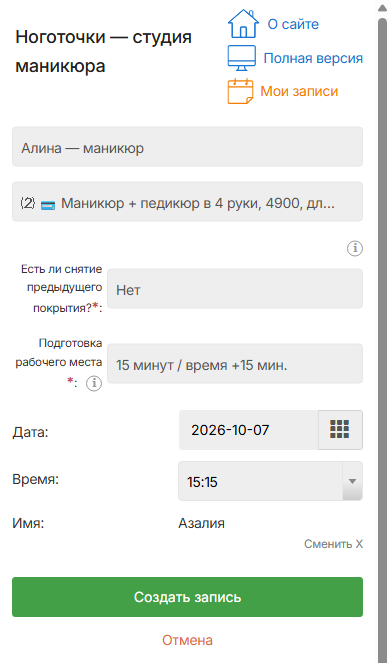Click the Имя: label

pyautogui.click(x=28, y=523)
